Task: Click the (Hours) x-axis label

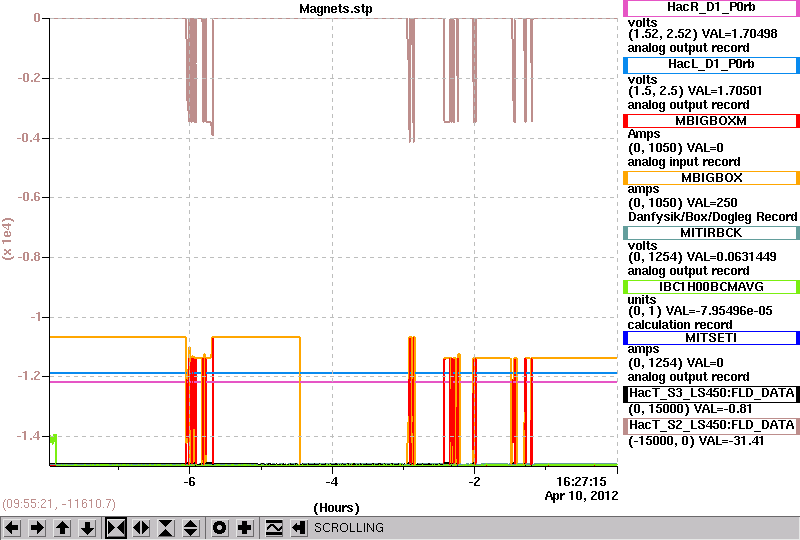Action: click(336, 508)
